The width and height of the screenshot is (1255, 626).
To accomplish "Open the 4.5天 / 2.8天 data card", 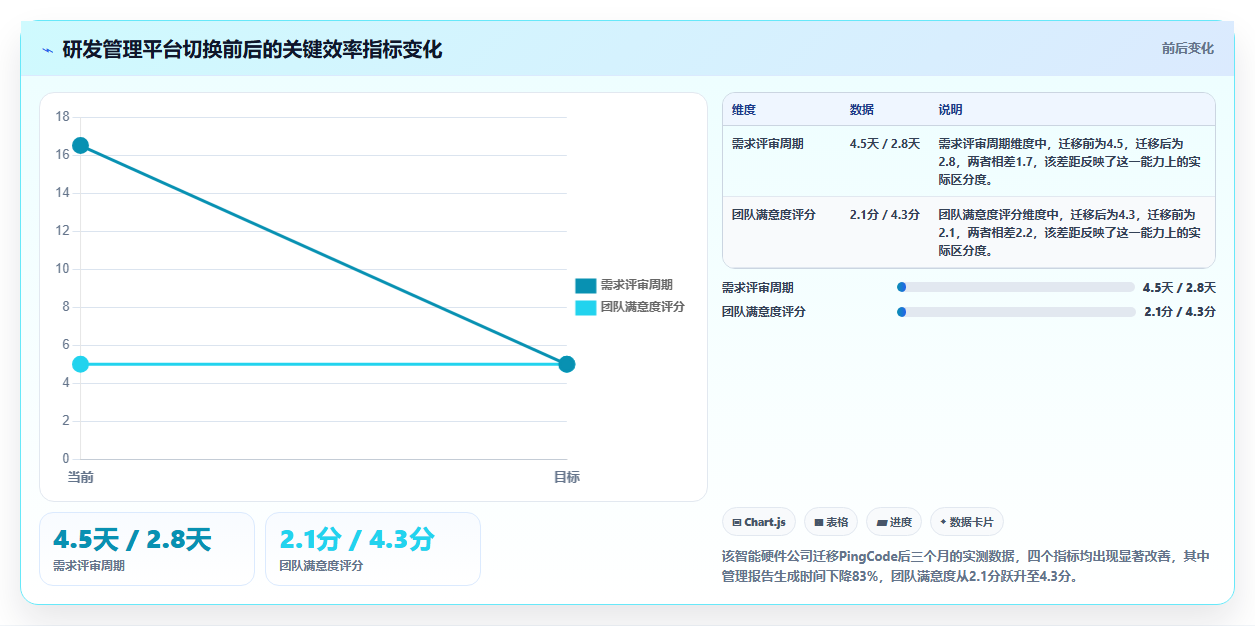I will [x=147, y=549].
